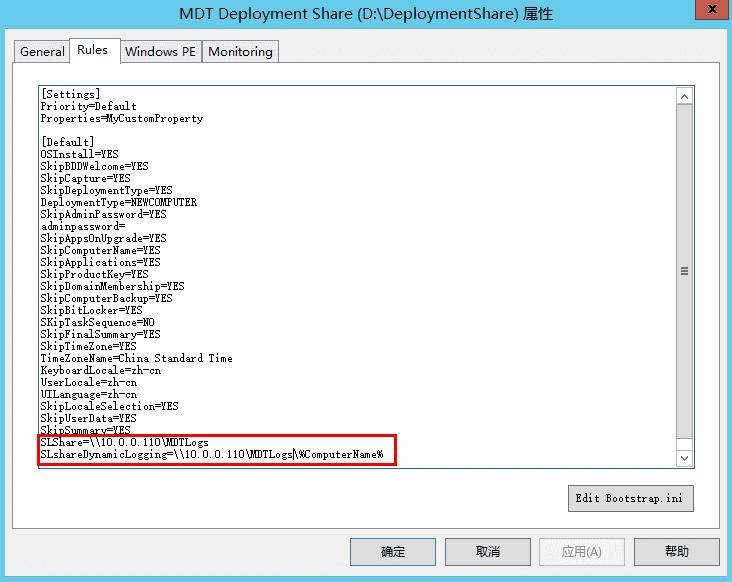Click the Properties=MyCustomProperty line
Image resolution: width=732 pixels, height=582 pixels.
122,118
